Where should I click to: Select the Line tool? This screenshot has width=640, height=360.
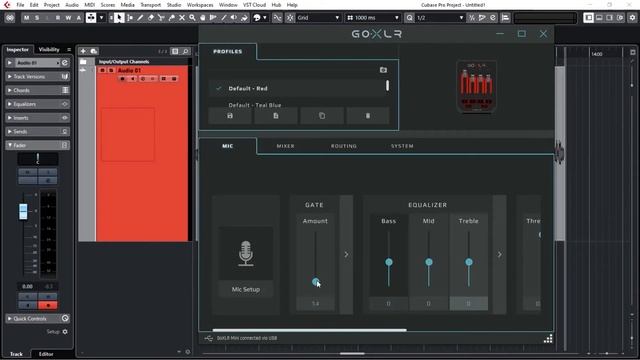[224, 18]
